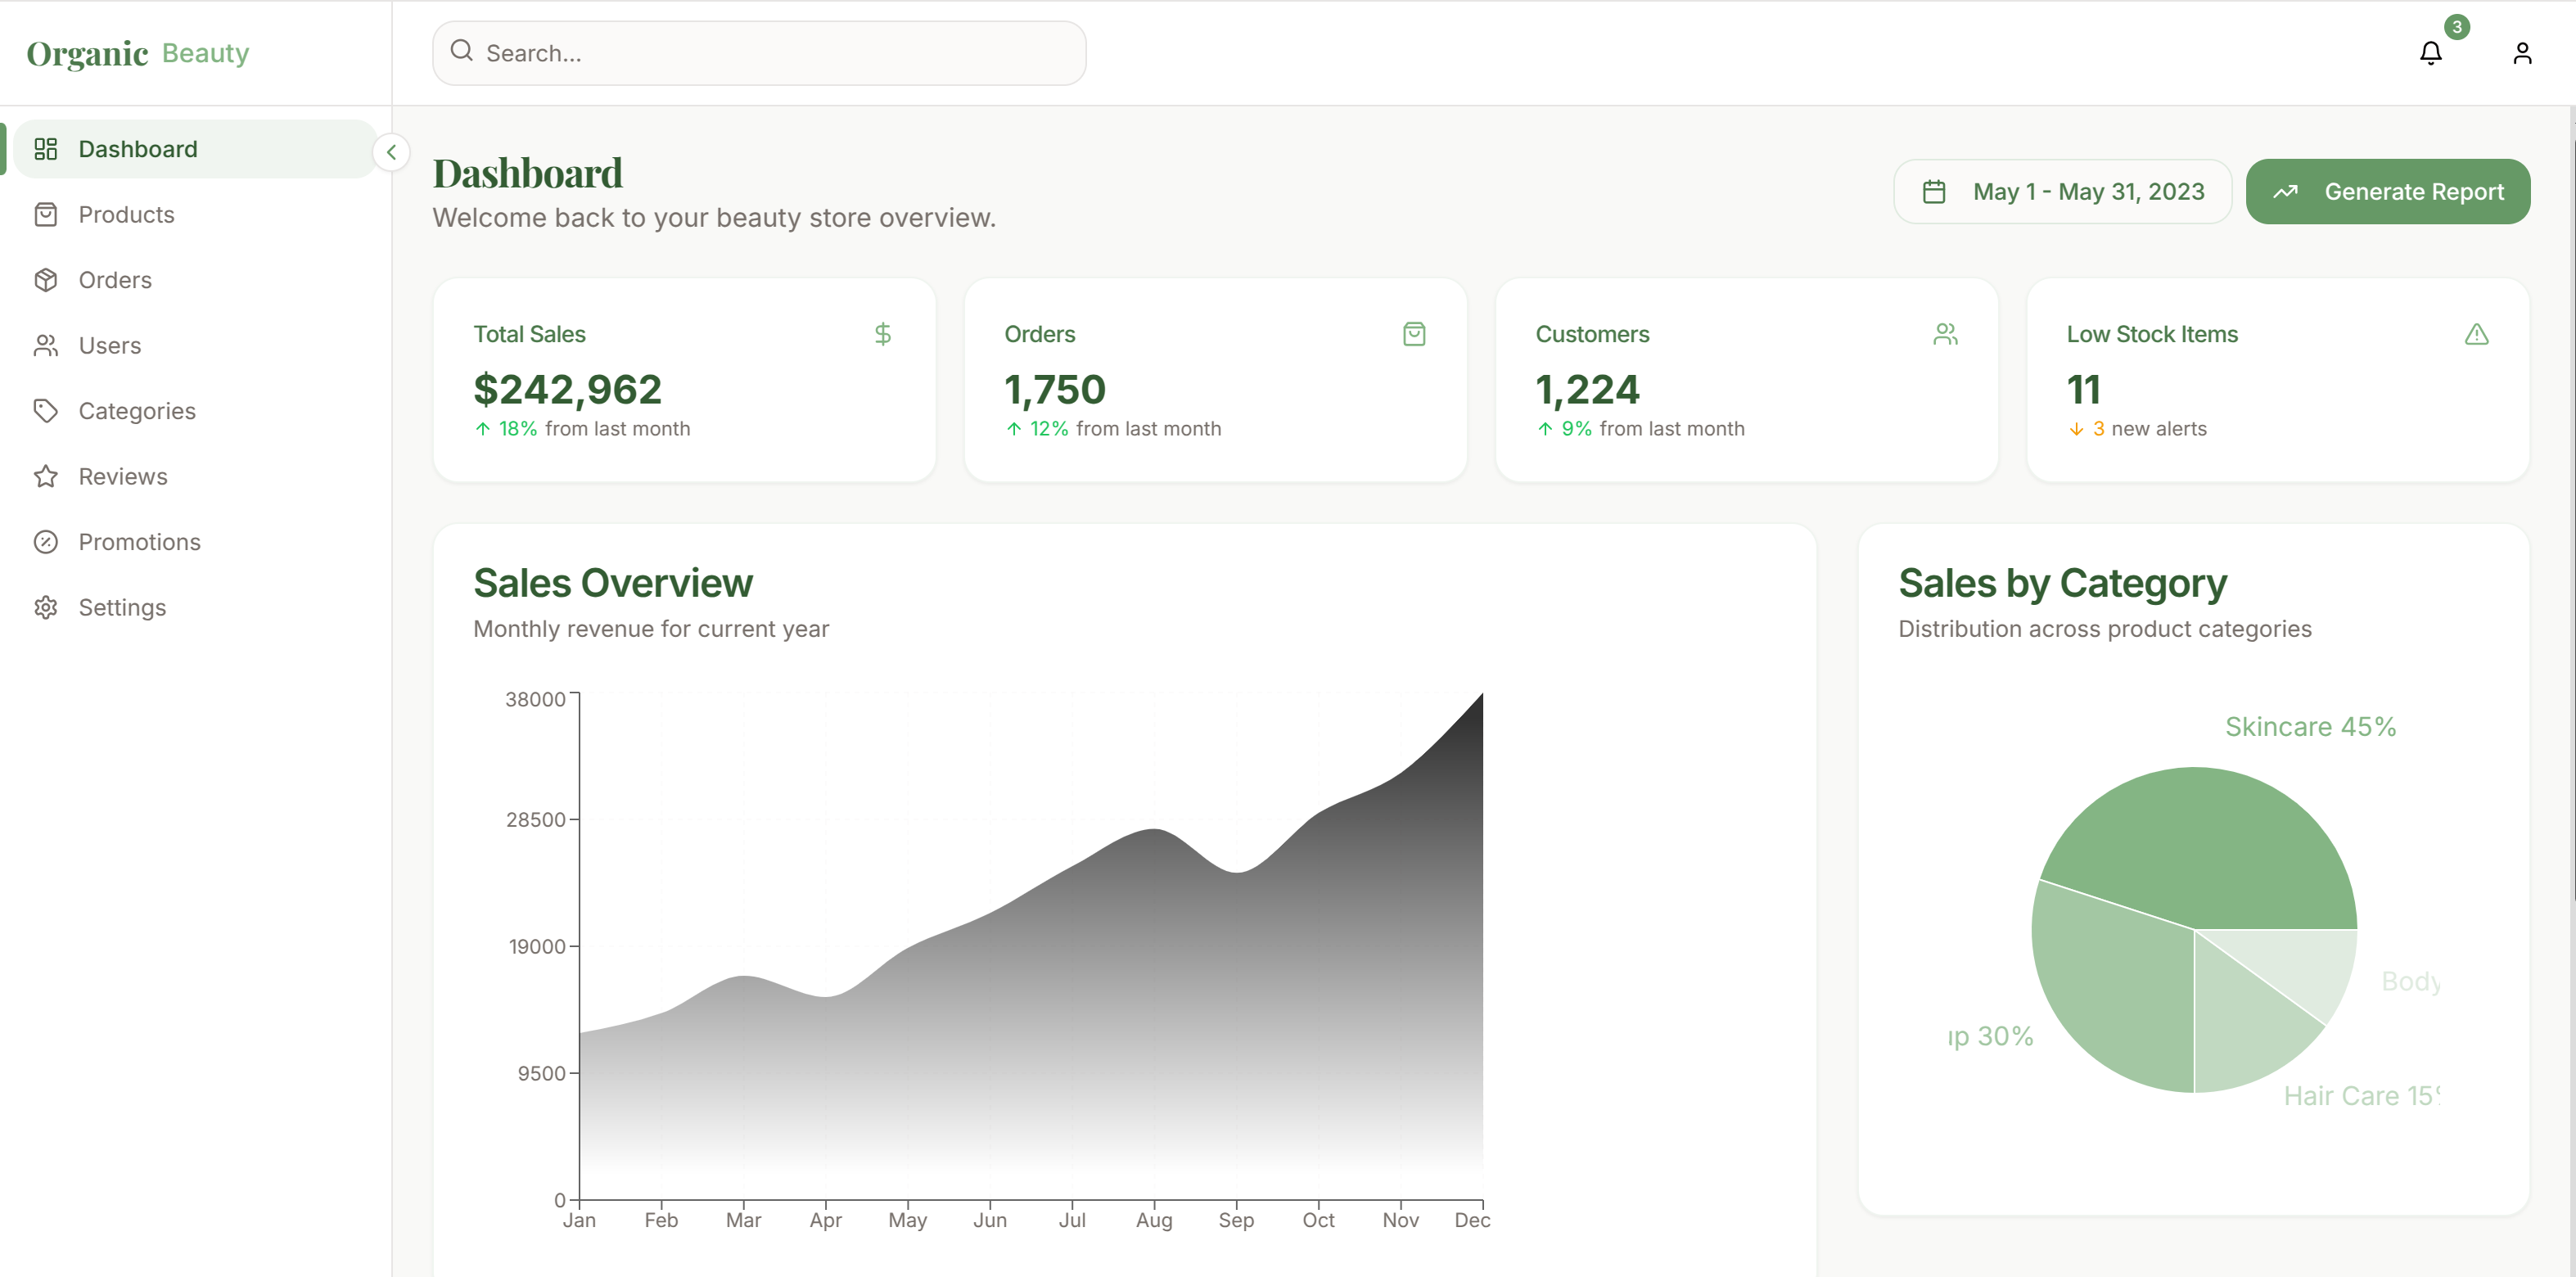This screenshot has height=1277, width=2576.
Task: Click the Orders package icon
Action: click(x=46, y=280)
